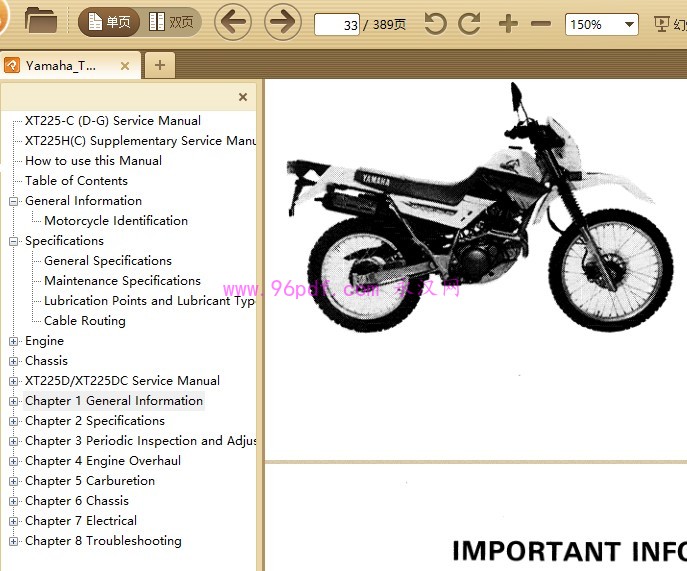The image size is (687, 571).
Task: Open the Chassis bookmark
Action: tap(46, 361)
